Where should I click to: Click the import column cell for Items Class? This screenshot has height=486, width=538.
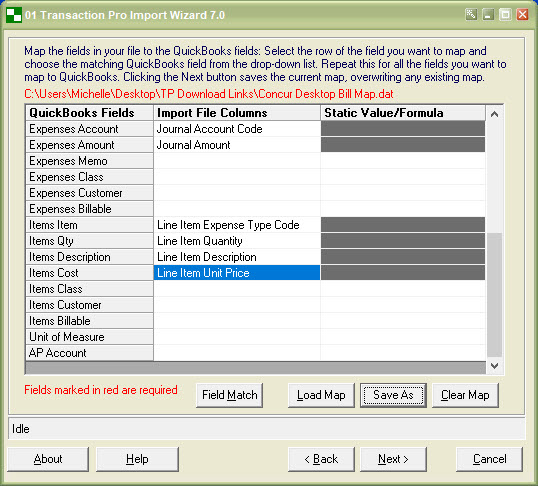[237, 289]
